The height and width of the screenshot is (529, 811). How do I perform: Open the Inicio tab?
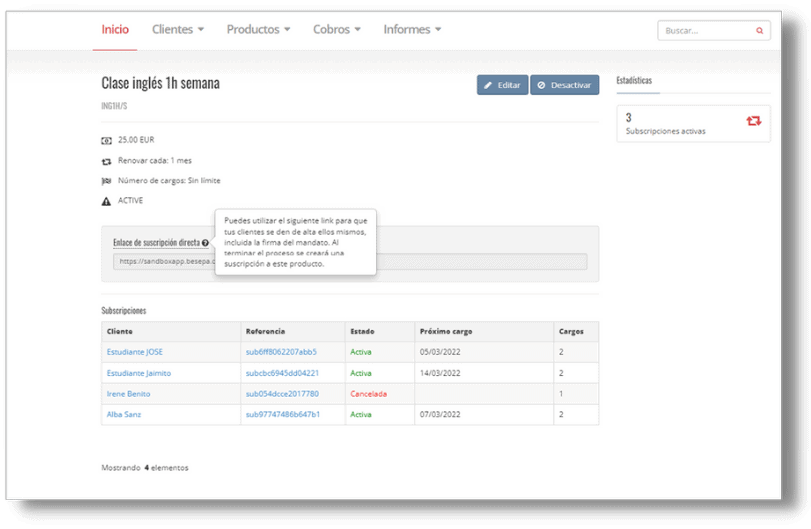coord(115,29)
